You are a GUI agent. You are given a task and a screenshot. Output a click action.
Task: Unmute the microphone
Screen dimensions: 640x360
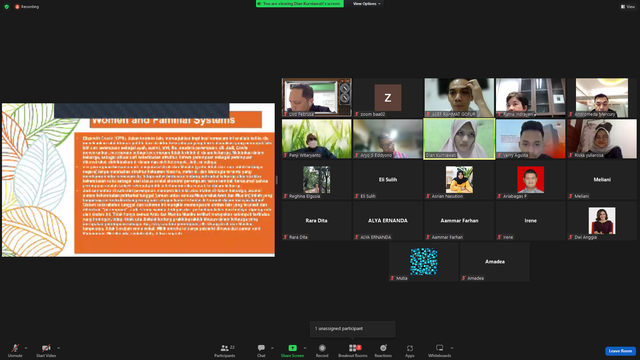(15, 350)
